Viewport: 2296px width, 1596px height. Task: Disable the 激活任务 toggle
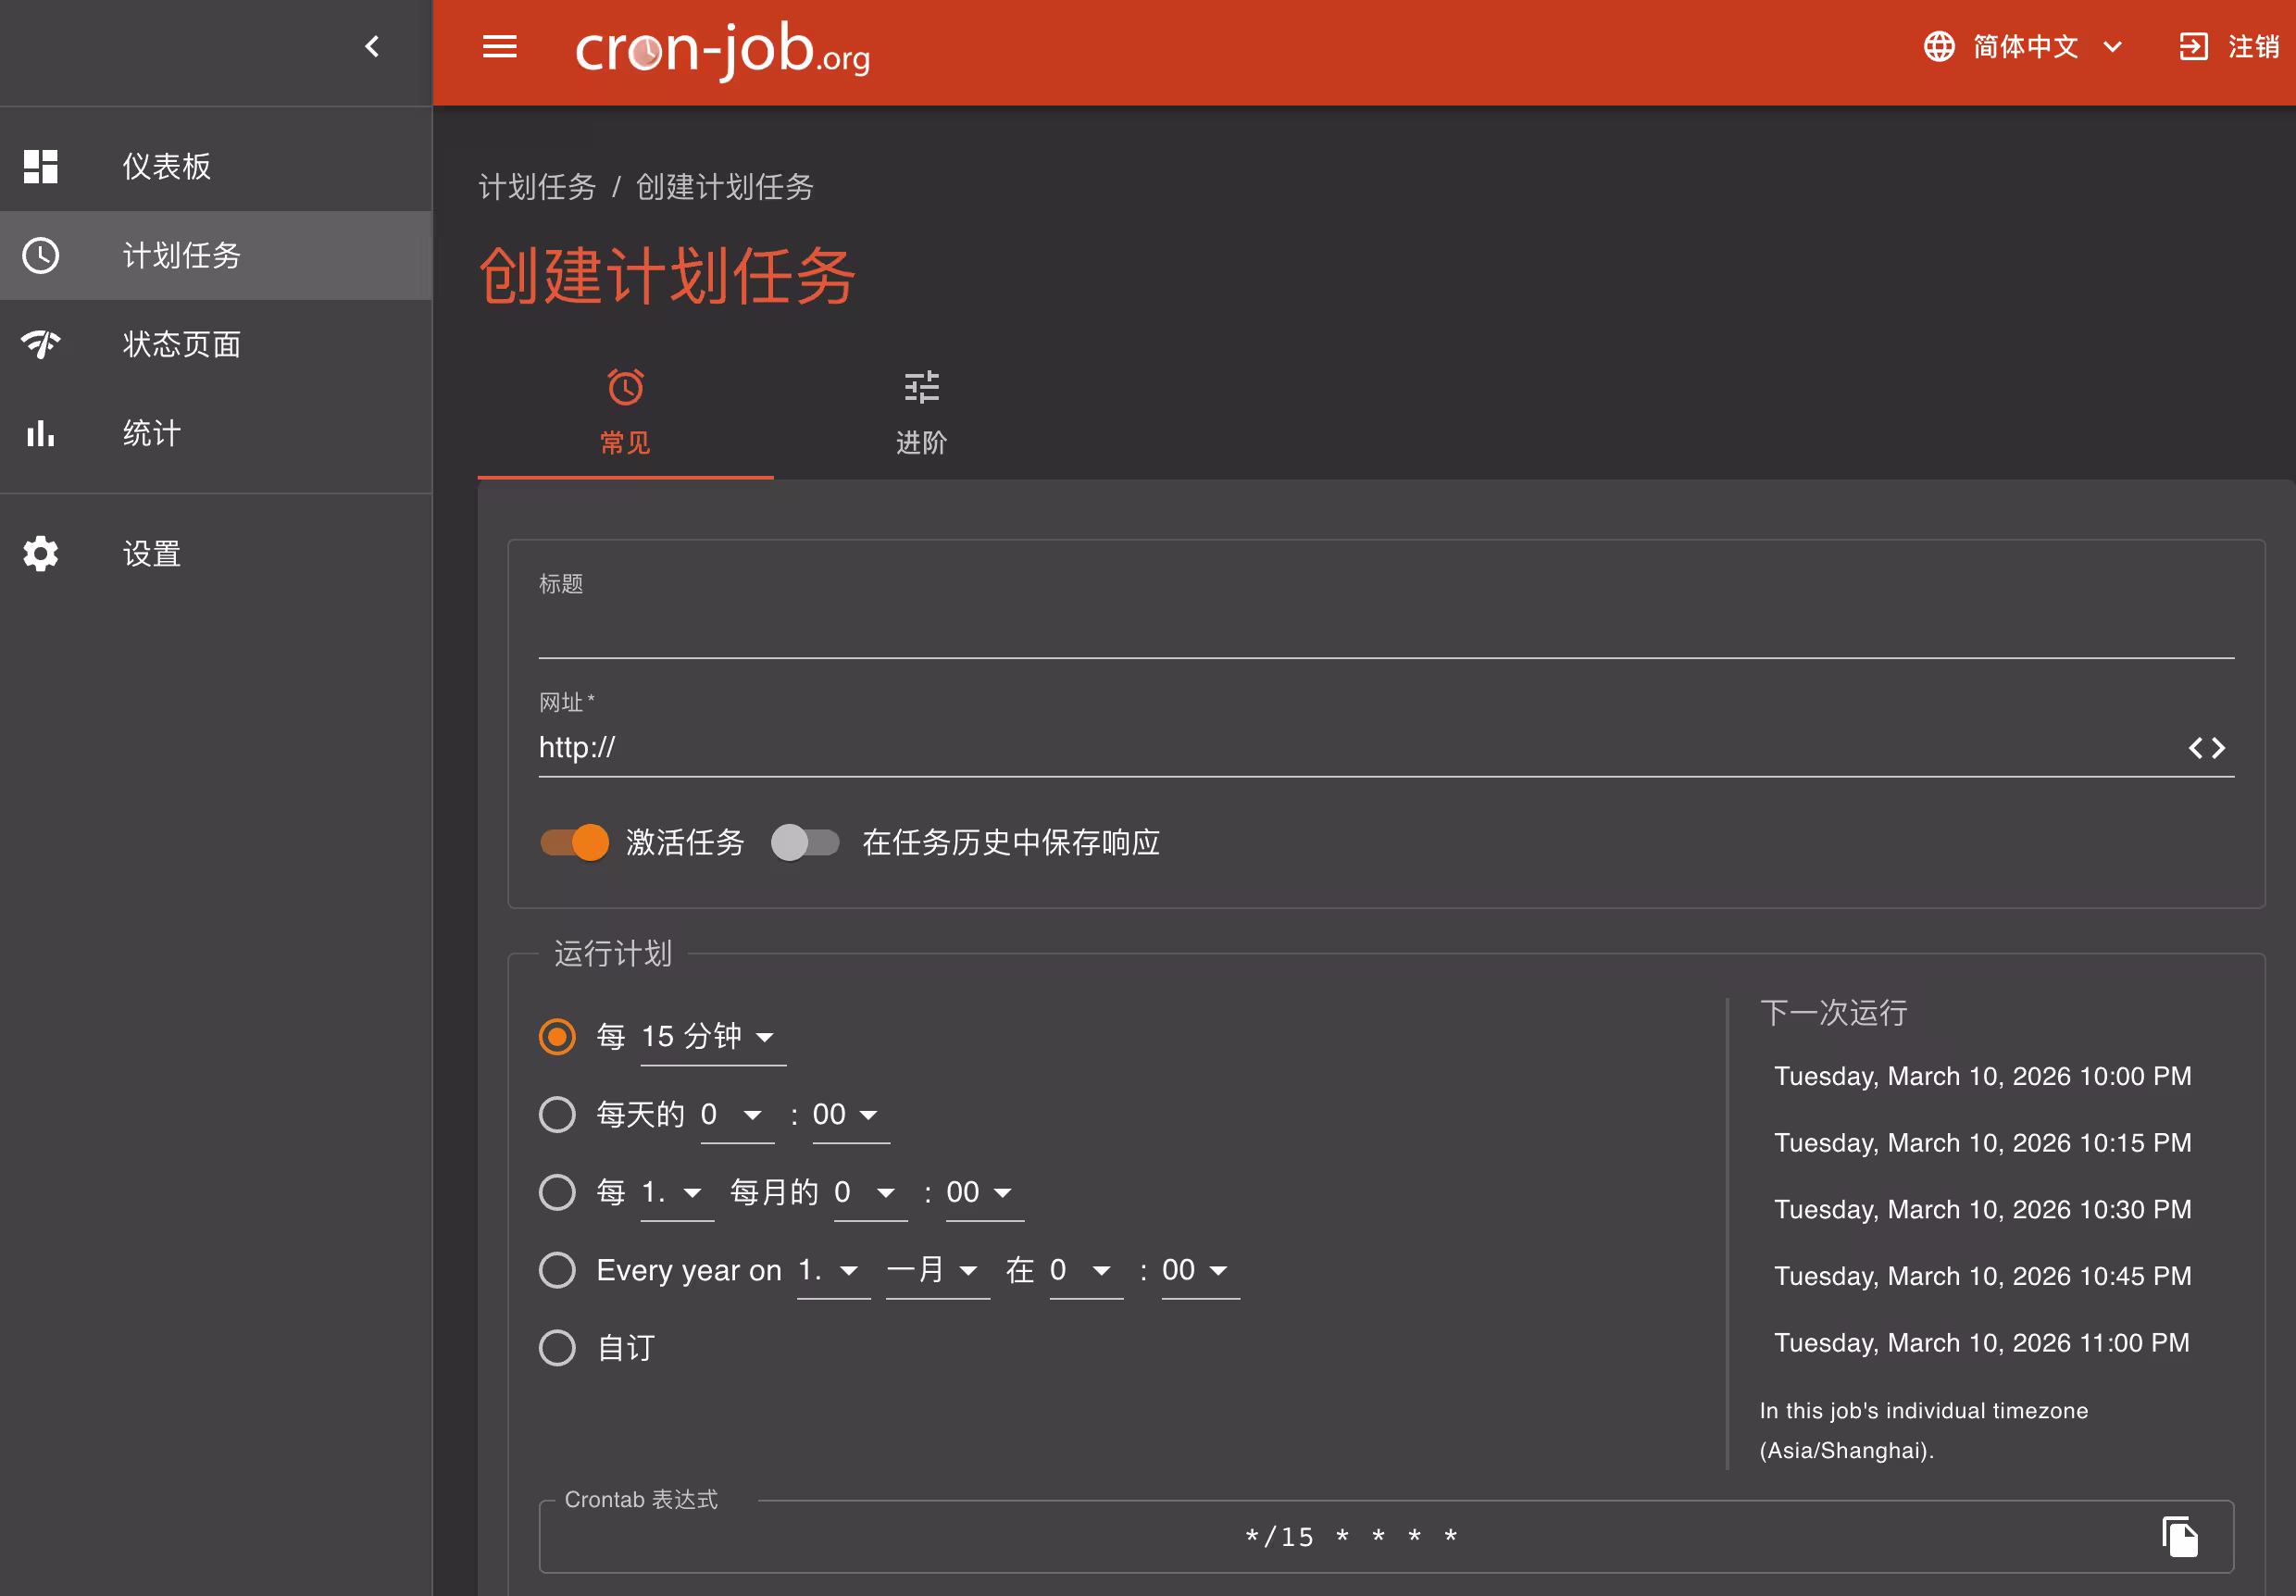(x=574, y=843)
